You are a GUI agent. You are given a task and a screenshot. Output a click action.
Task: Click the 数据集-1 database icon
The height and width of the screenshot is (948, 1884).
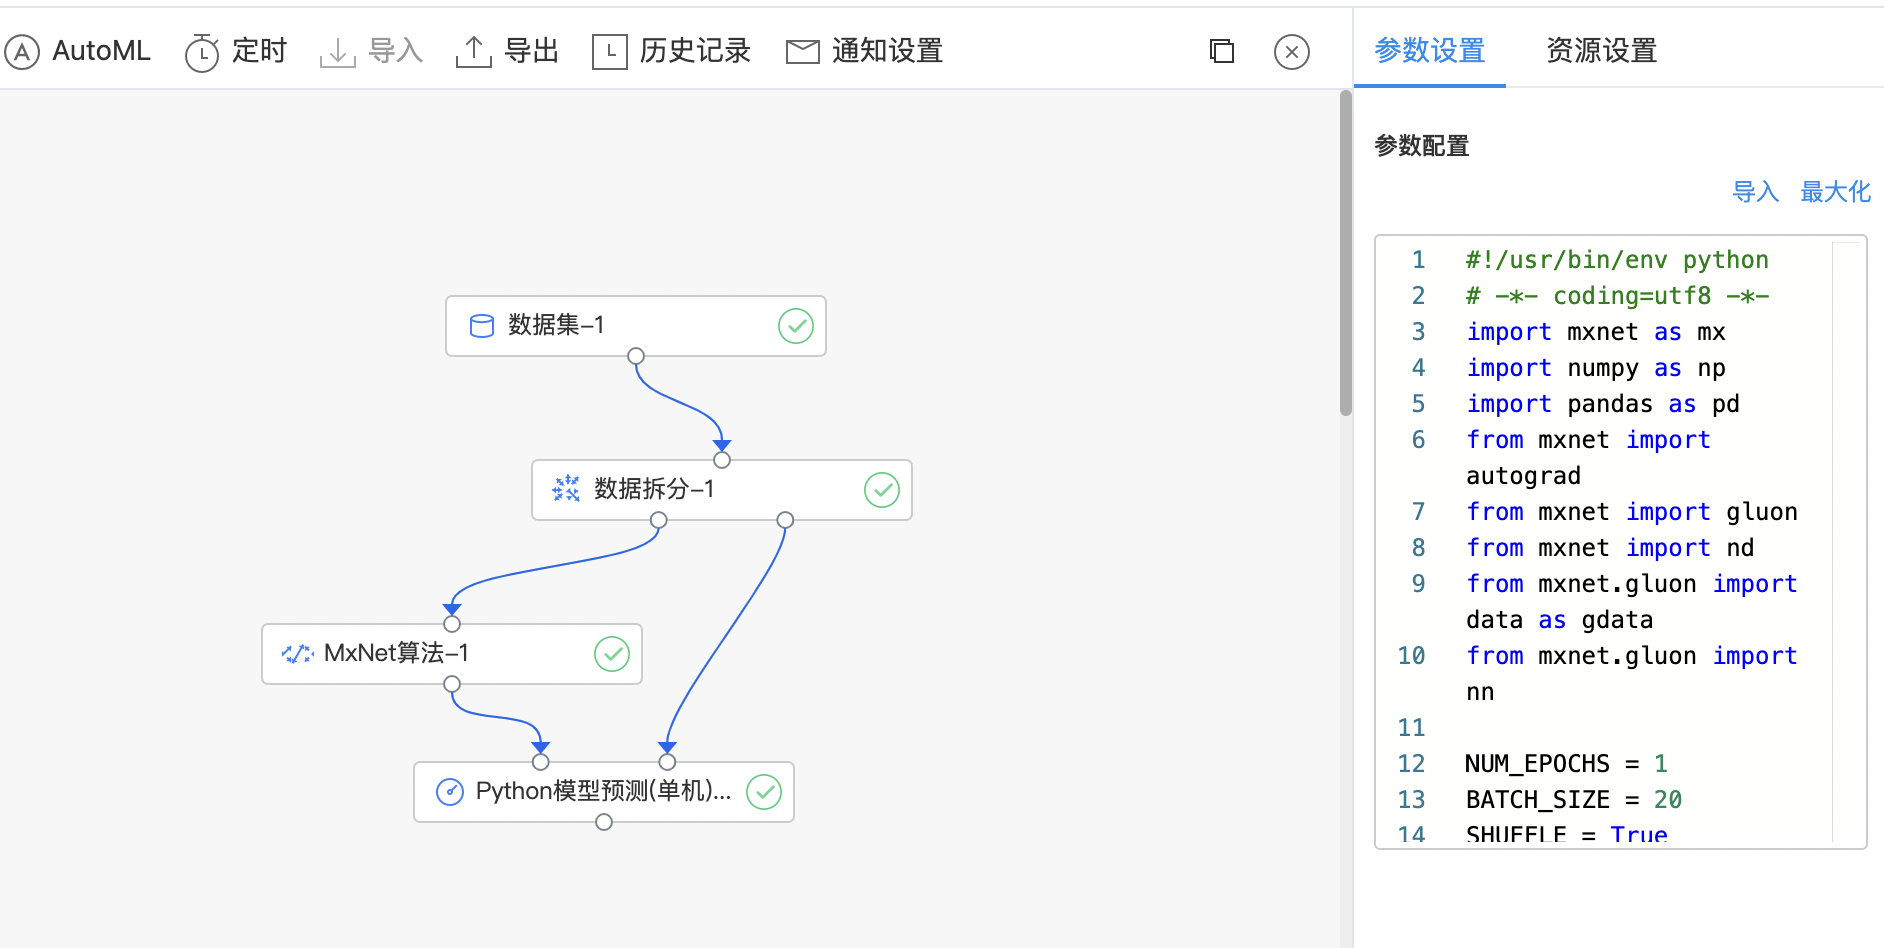coord(482,326)
